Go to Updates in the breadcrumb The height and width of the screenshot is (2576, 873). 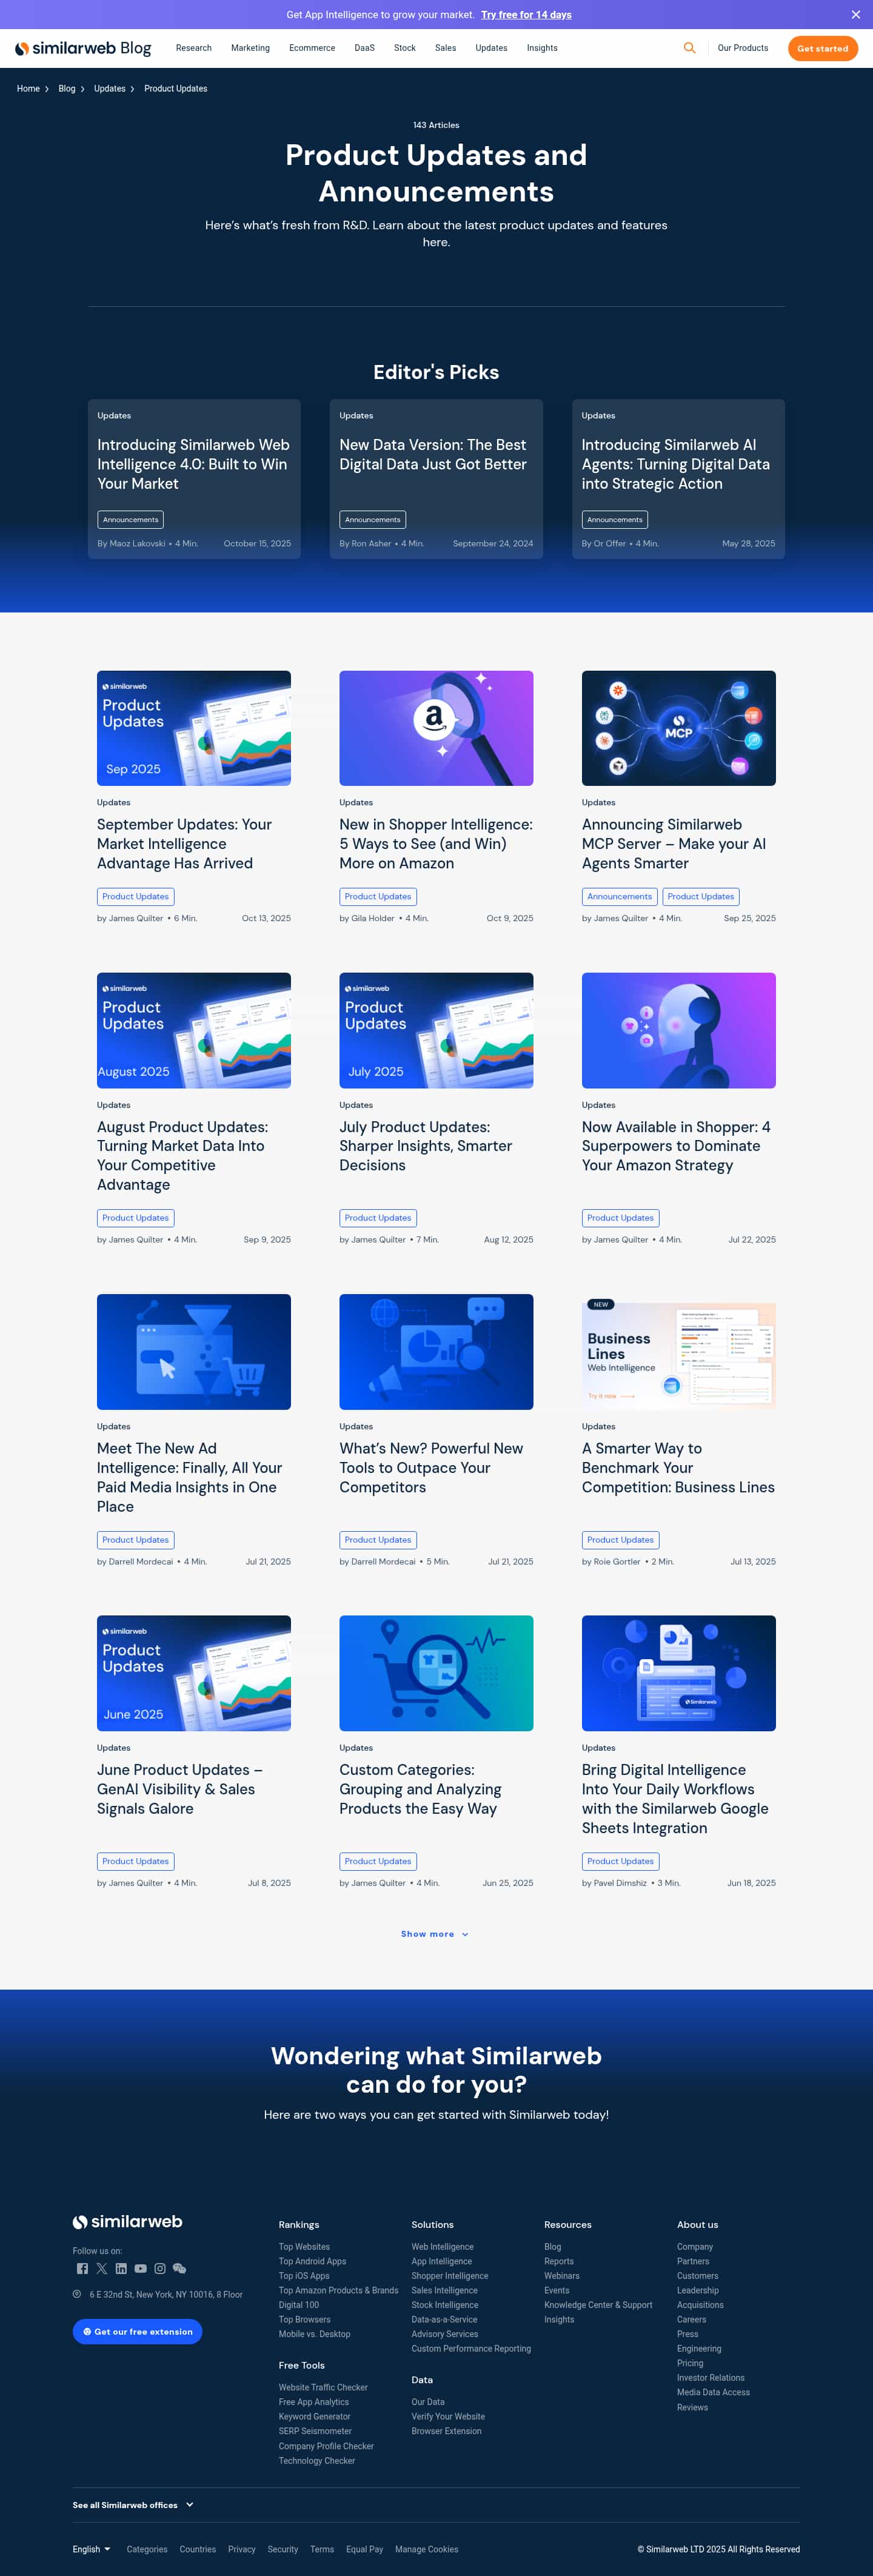point(110,89)
